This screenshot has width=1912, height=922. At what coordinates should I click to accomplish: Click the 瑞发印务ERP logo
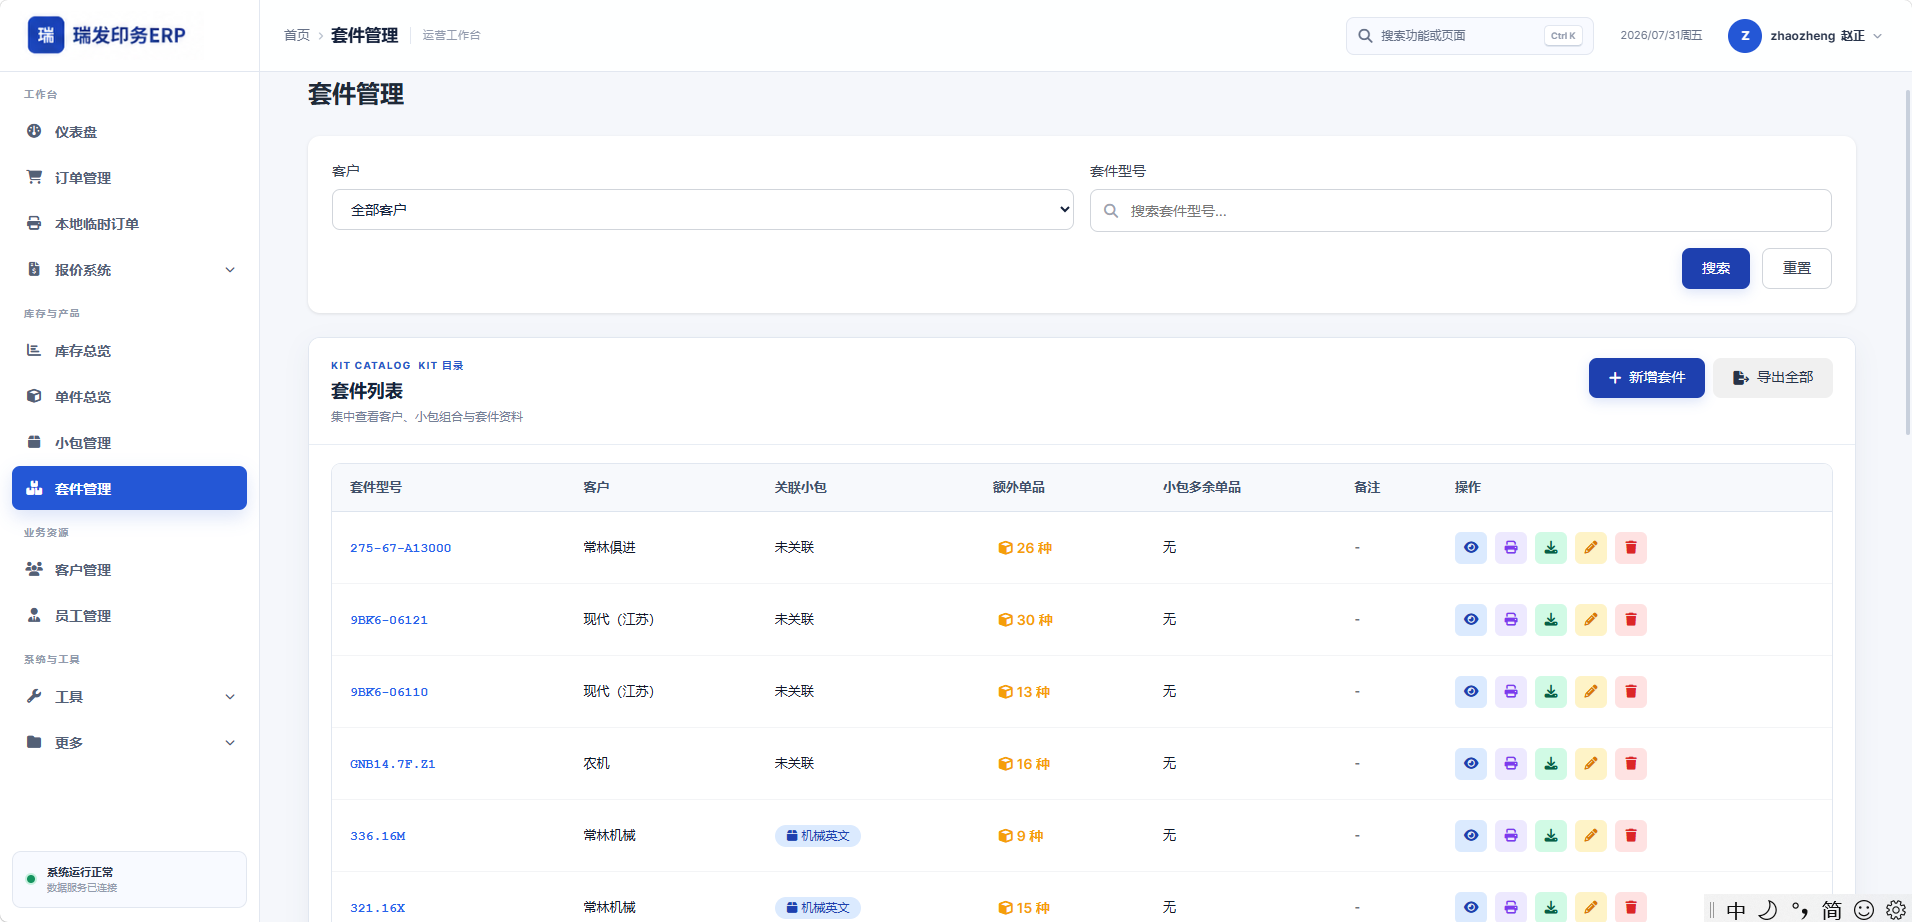click(107, 35)
